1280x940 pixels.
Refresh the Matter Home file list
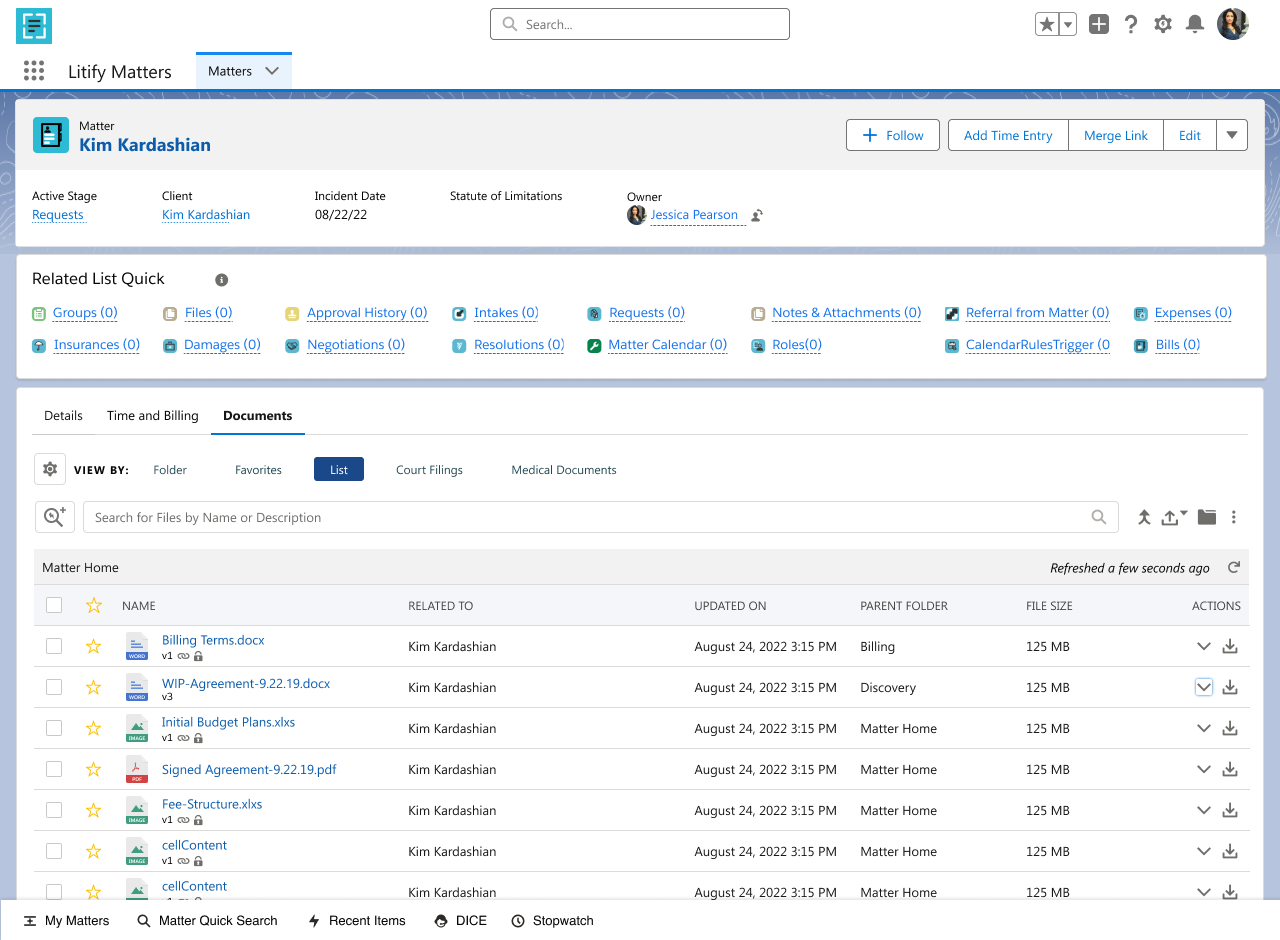point(1234,567)
